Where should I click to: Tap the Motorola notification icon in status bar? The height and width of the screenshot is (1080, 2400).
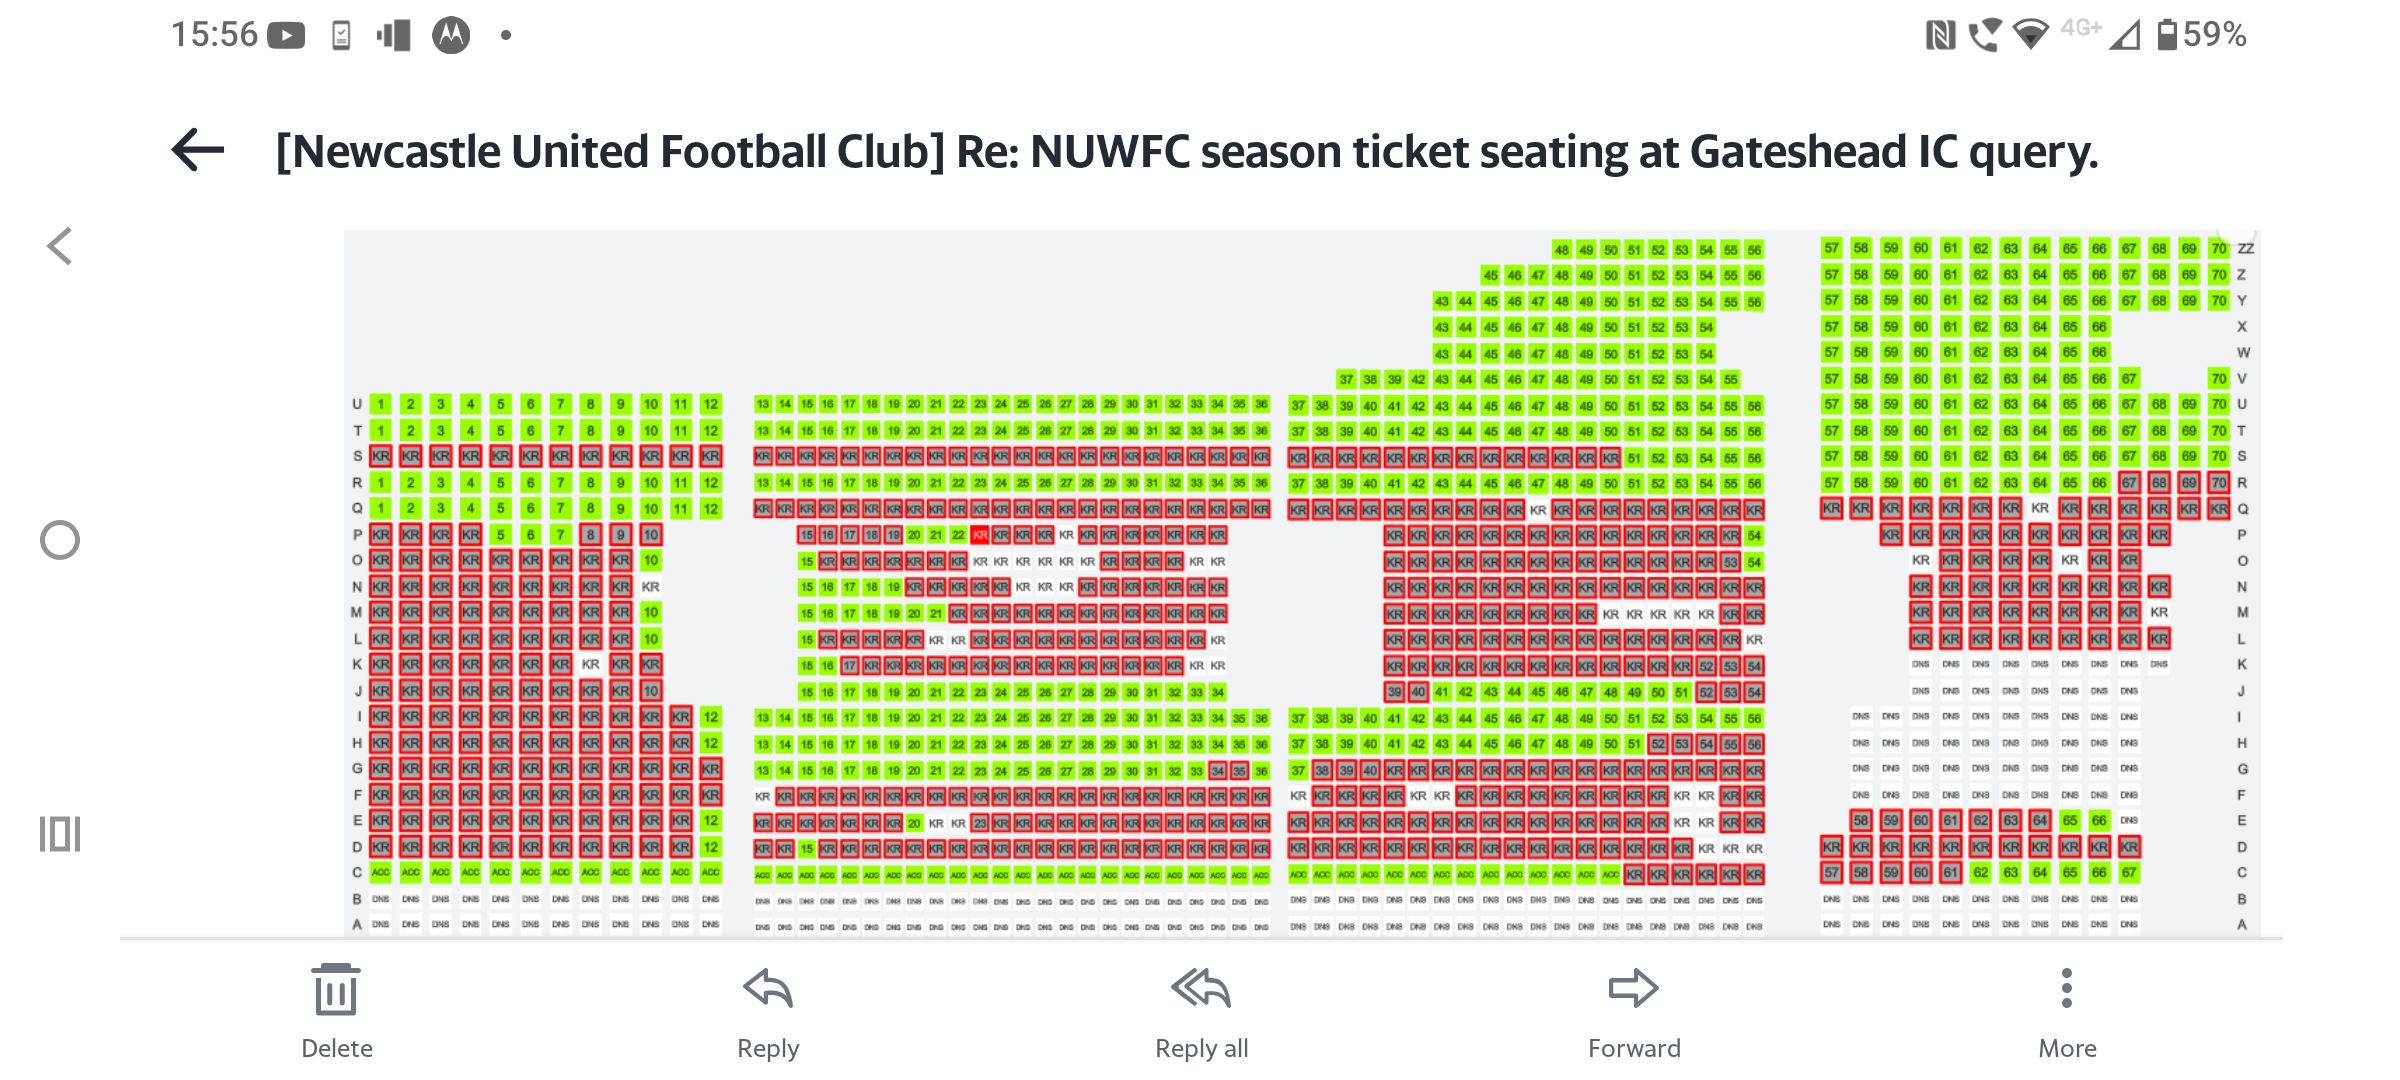click(x=451, y=35)
